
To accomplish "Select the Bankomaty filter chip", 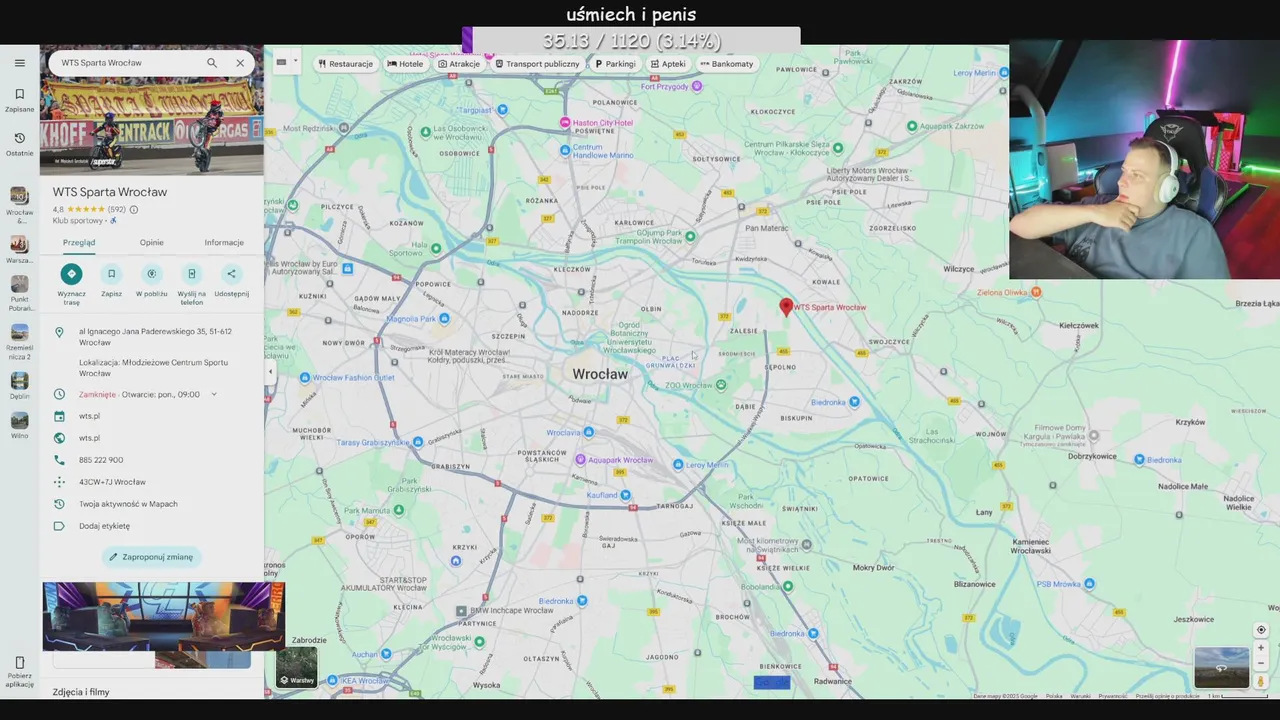I will [726, 64].
